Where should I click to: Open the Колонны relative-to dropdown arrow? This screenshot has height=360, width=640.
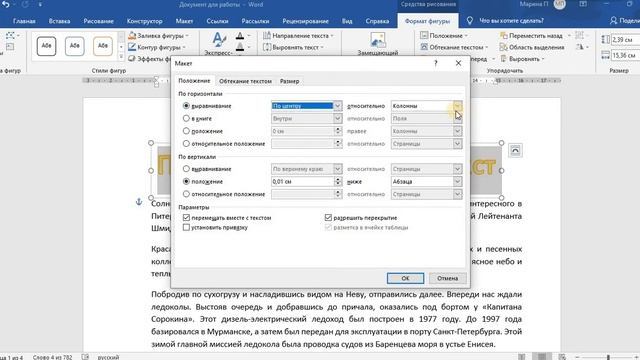click(457, 106)
